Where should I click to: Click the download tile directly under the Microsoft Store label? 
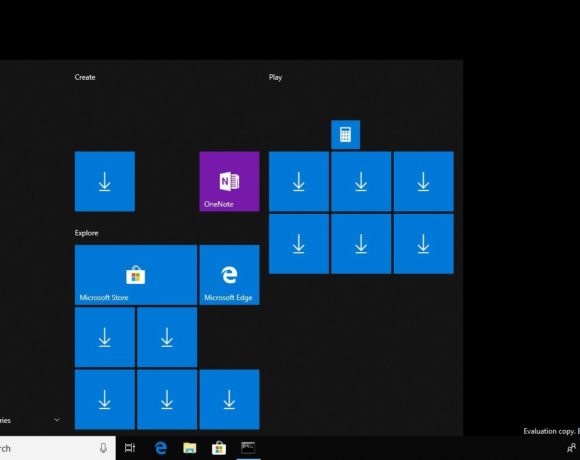pos(105,337)
